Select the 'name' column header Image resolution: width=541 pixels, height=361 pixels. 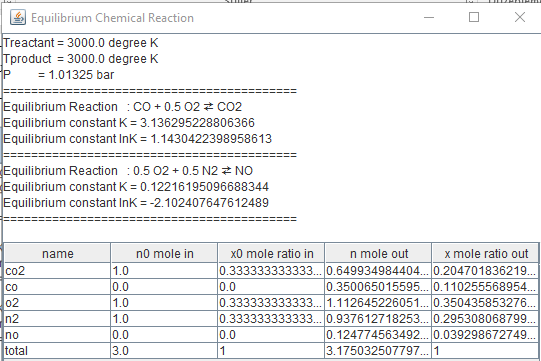(58, 254)
